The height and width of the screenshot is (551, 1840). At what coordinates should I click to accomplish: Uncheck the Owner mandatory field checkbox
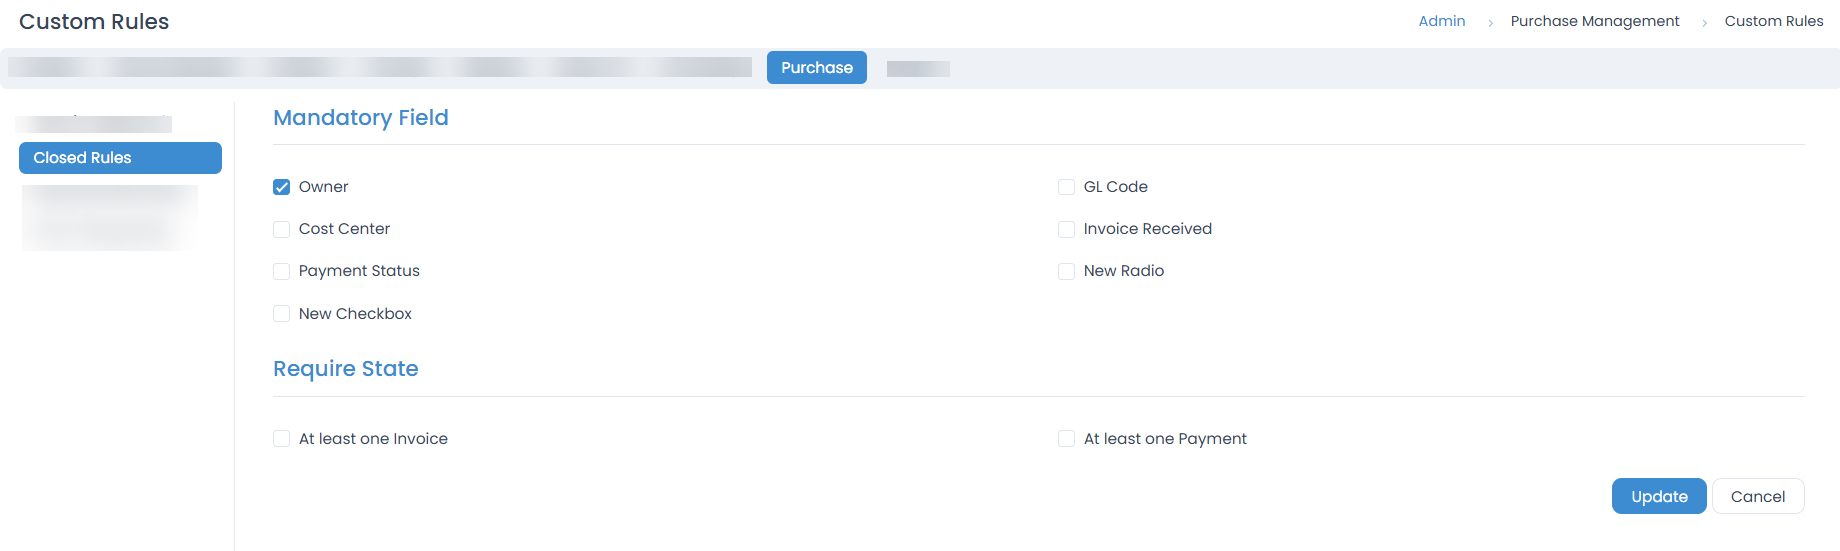pos(282,187)
